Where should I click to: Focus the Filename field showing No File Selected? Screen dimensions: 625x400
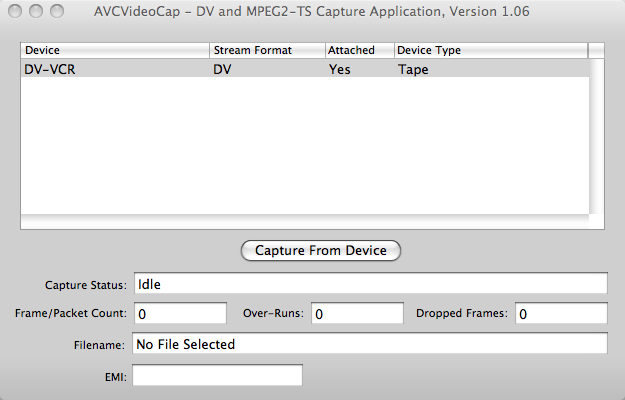pos(370,343)
